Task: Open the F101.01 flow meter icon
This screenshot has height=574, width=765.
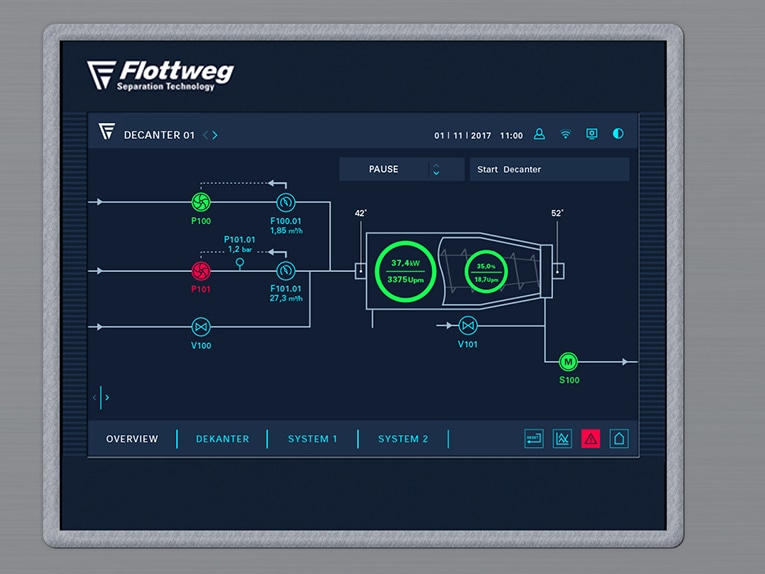Action: (x=285, y=271)
